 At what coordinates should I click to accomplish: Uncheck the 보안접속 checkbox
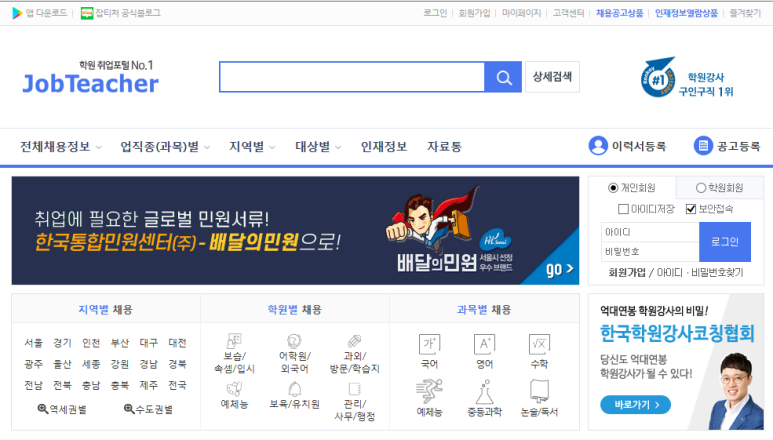[x=691, y=209]
